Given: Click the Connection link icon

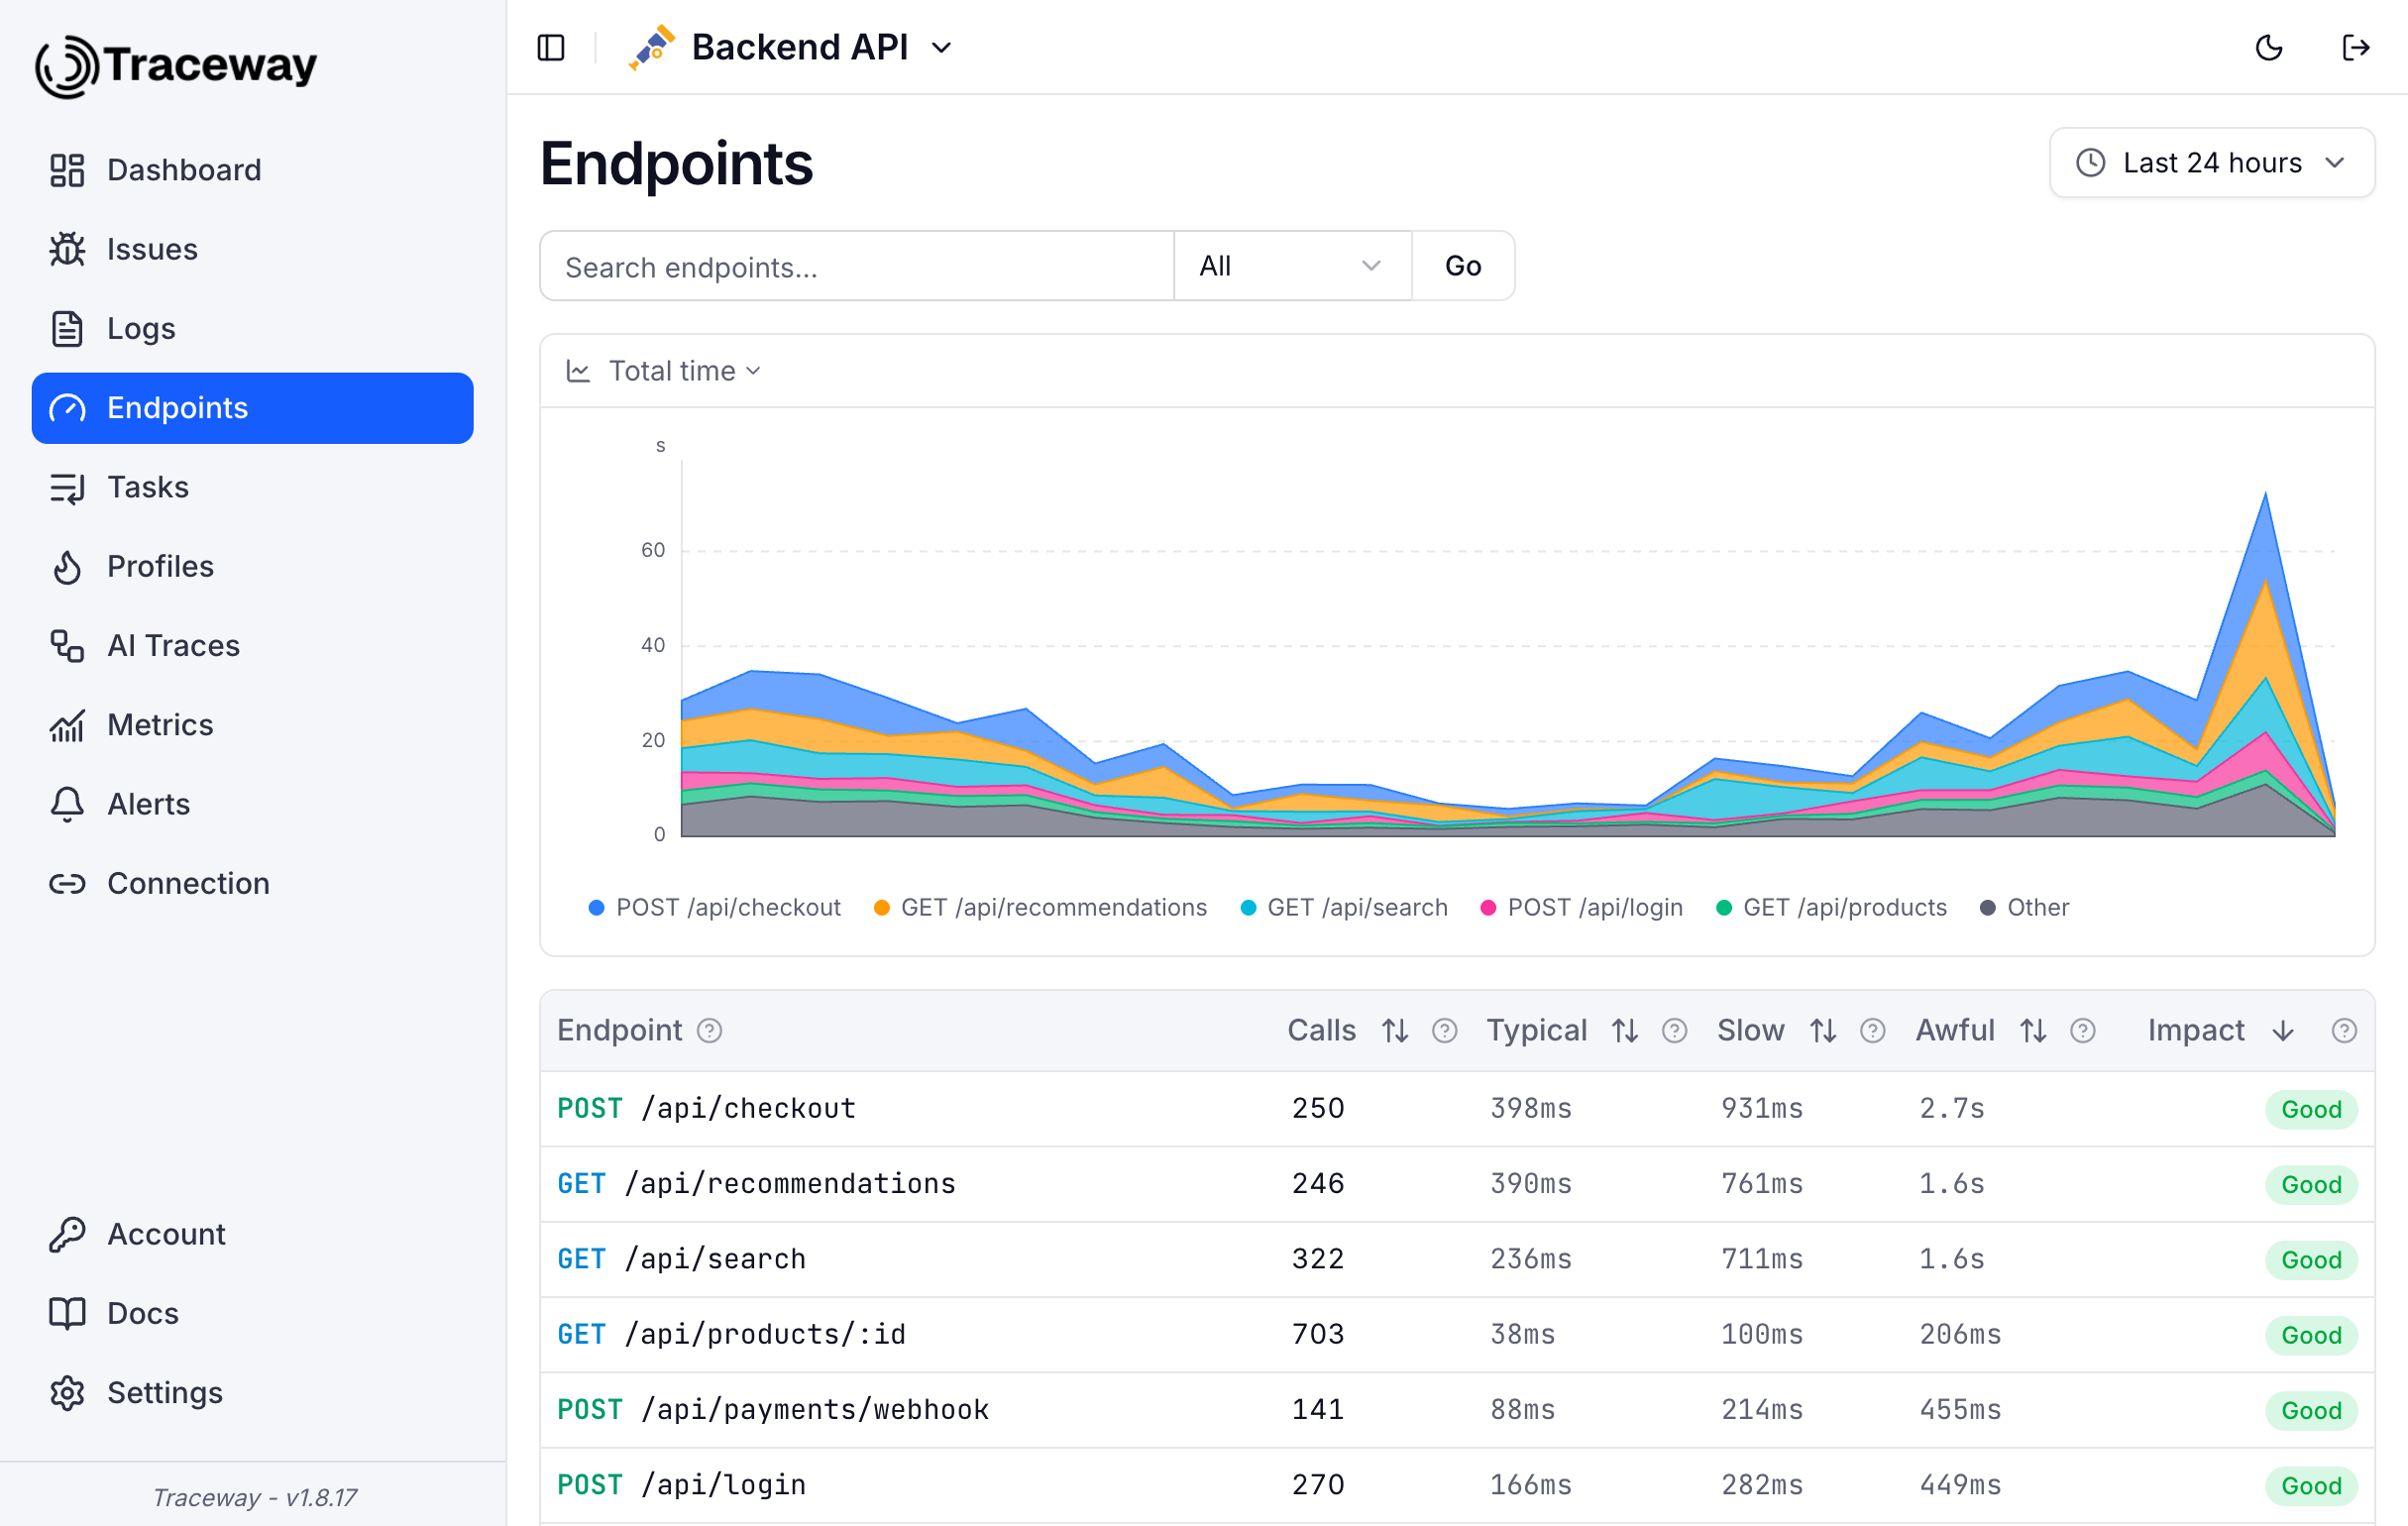Looking at the screenshot, I should pyautogui.click(x=67, y=883).
